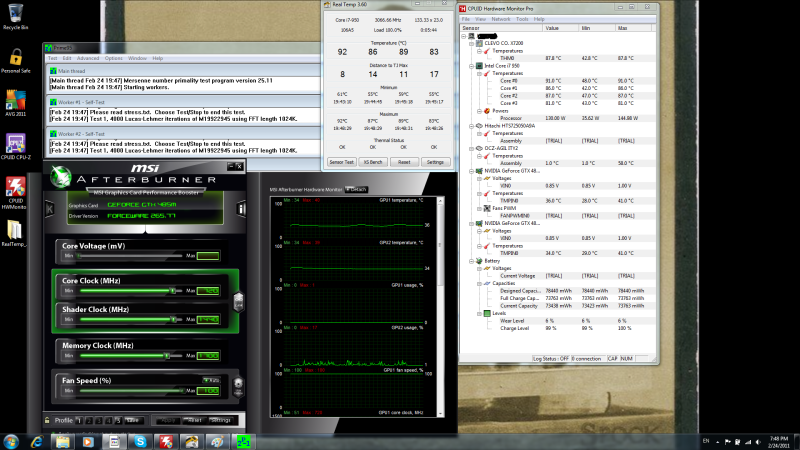Image resolution: width=800 pixels, height=450 pixels.
Task: Click the profile lock icon in Afterburner
Action: 47,420
